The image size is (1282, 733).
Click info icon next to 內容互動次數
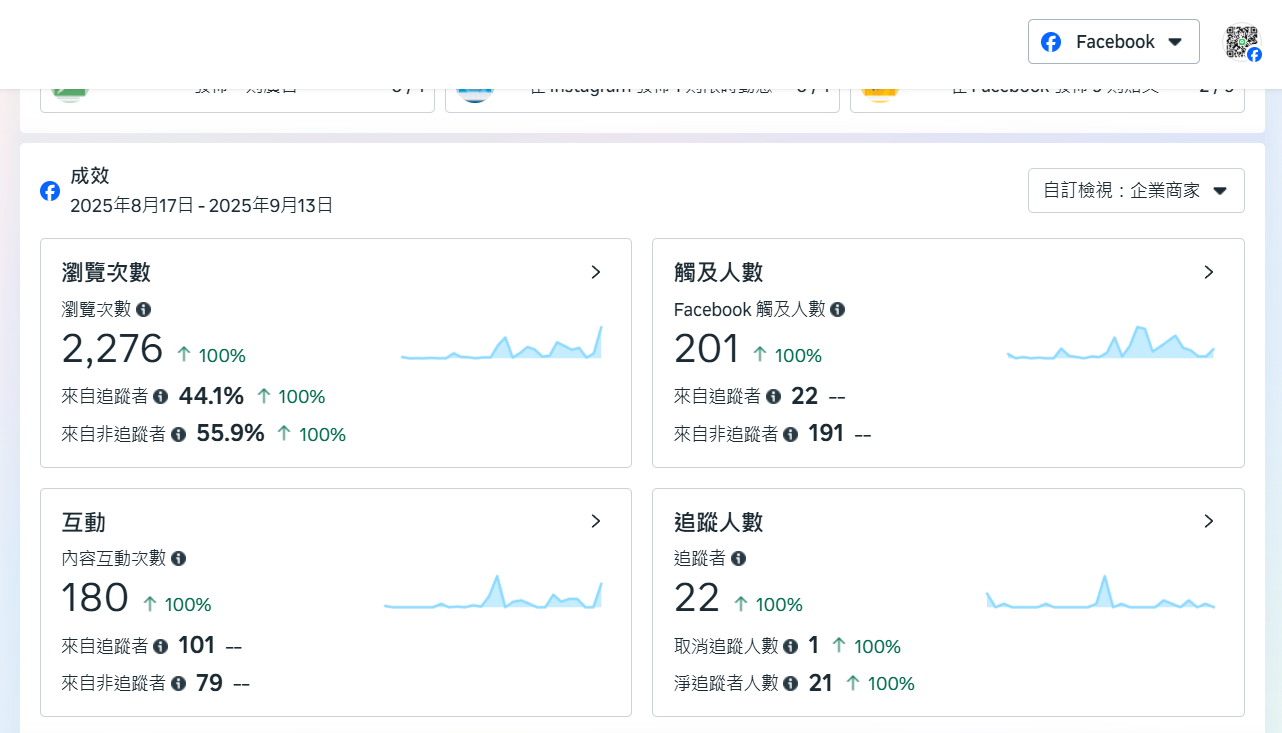pos(179,559)
